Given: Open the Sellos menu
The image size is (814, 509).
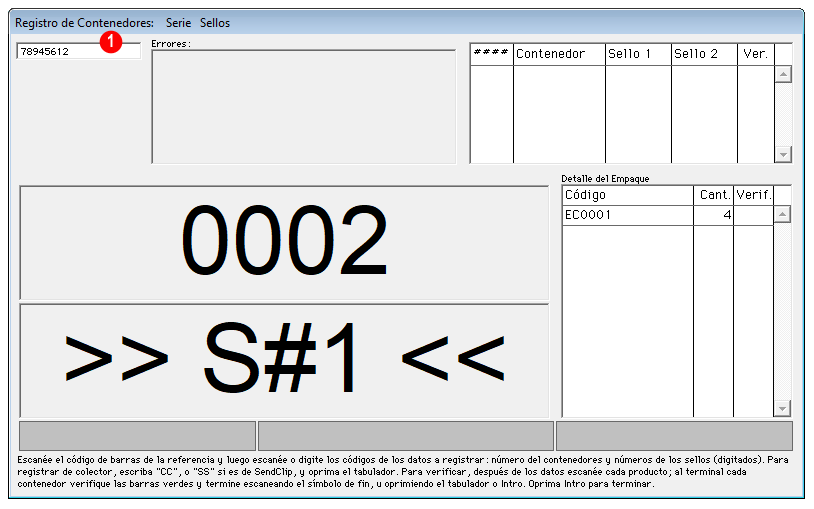Looking at the screenshot, I should pos(214,23).
